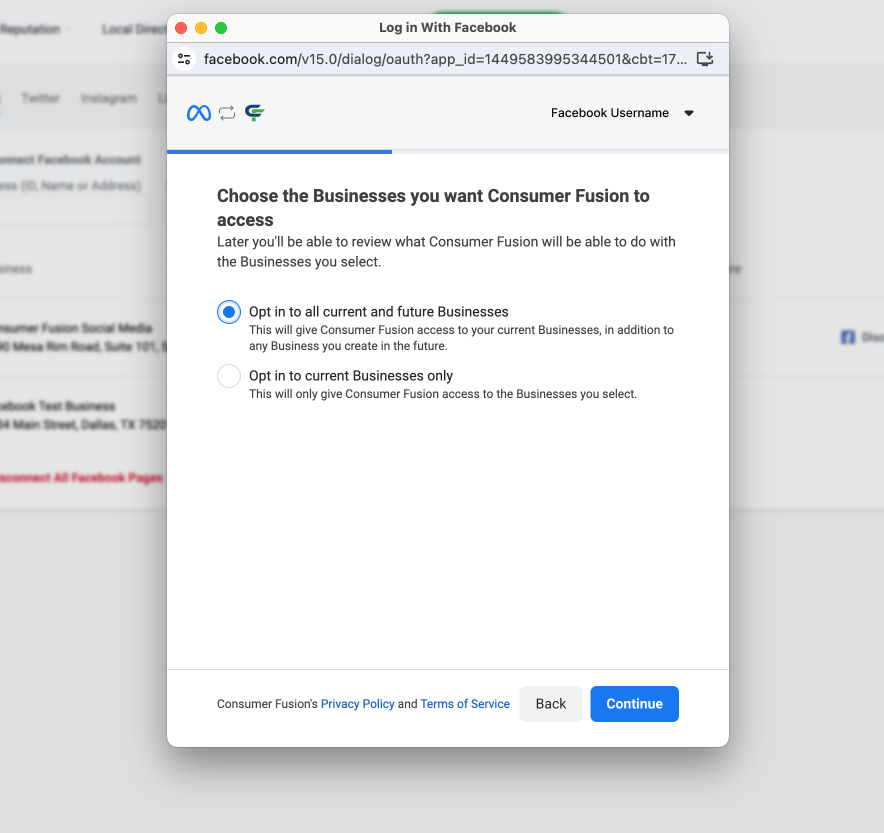This screenshot has width=884, height=833.
Task: Click 'Disconnect All Facebook Pages' in background page
Action: click(x=81, y=478)
